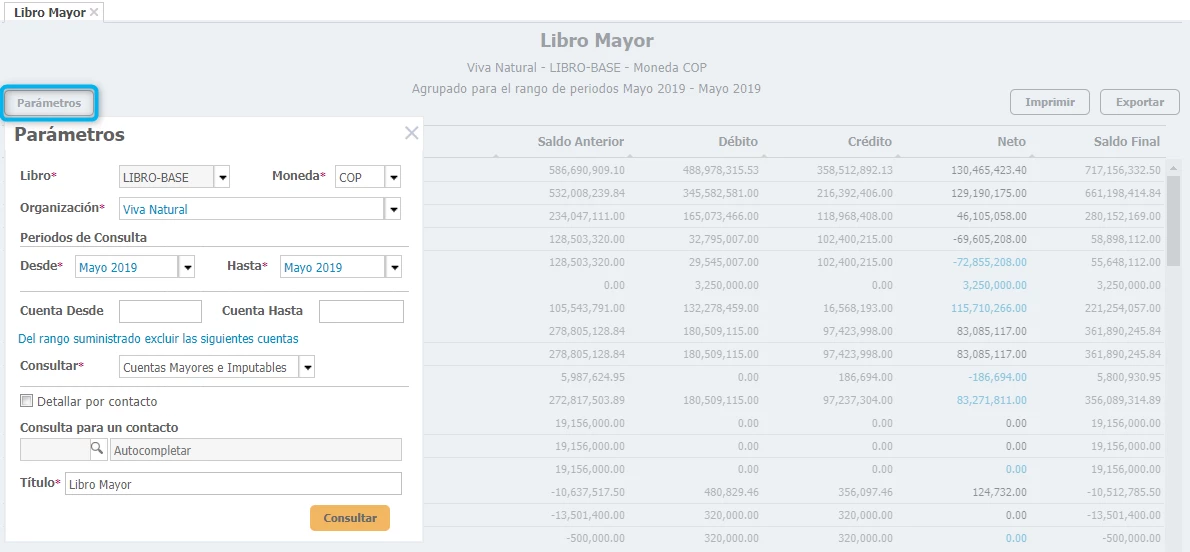Viewport: 1190px width, 552px height.
Task: Expand the Consultar account type dropdown
Action: [307, 367]
